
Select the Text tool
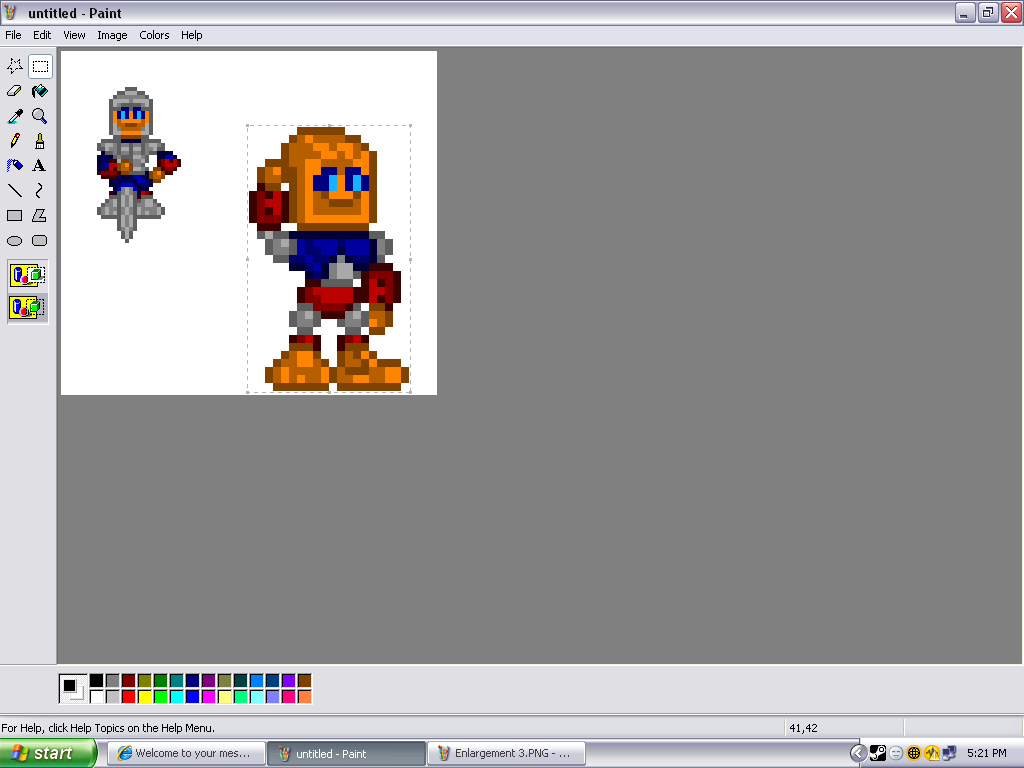[x=39, y=166]
